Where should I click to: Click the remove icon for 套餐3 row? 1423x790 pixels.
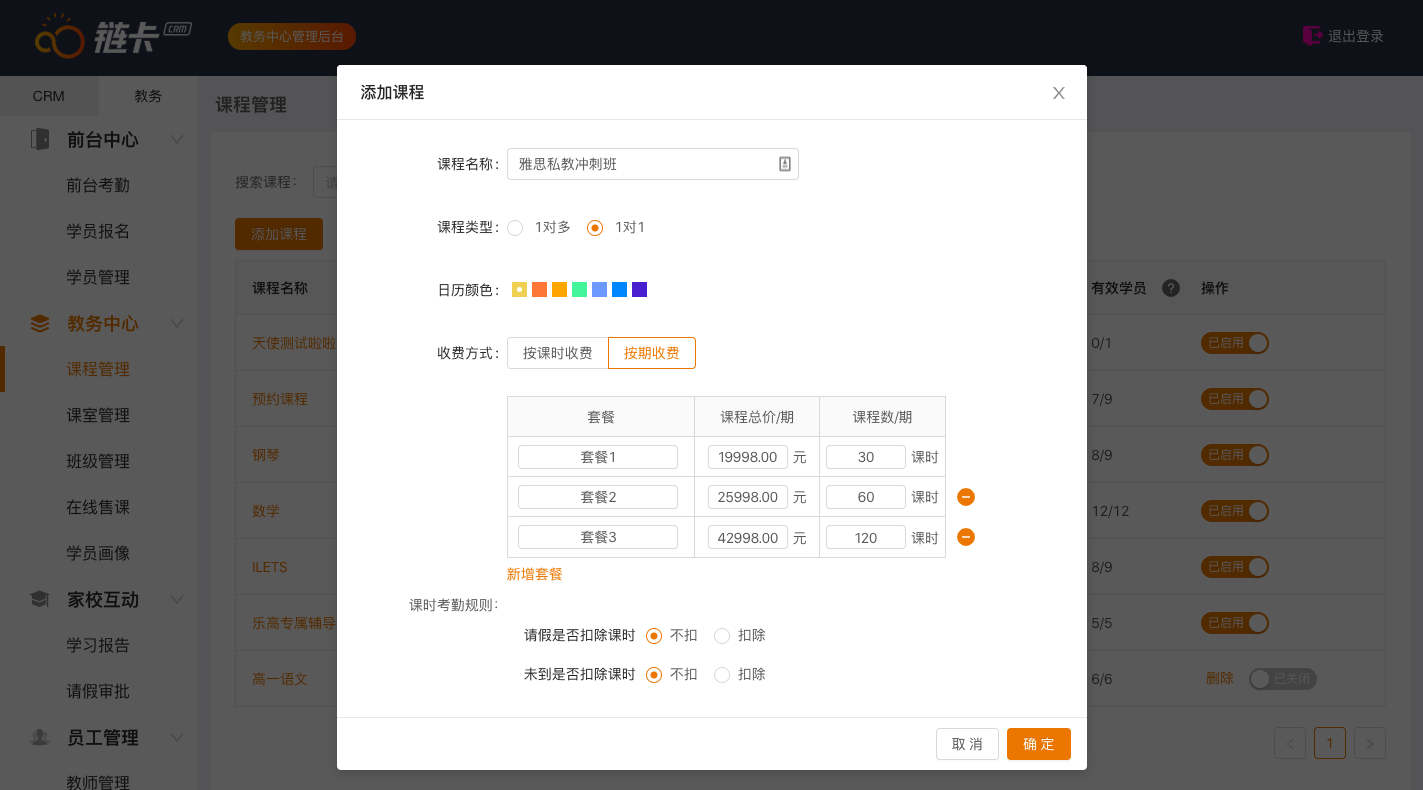966,537
